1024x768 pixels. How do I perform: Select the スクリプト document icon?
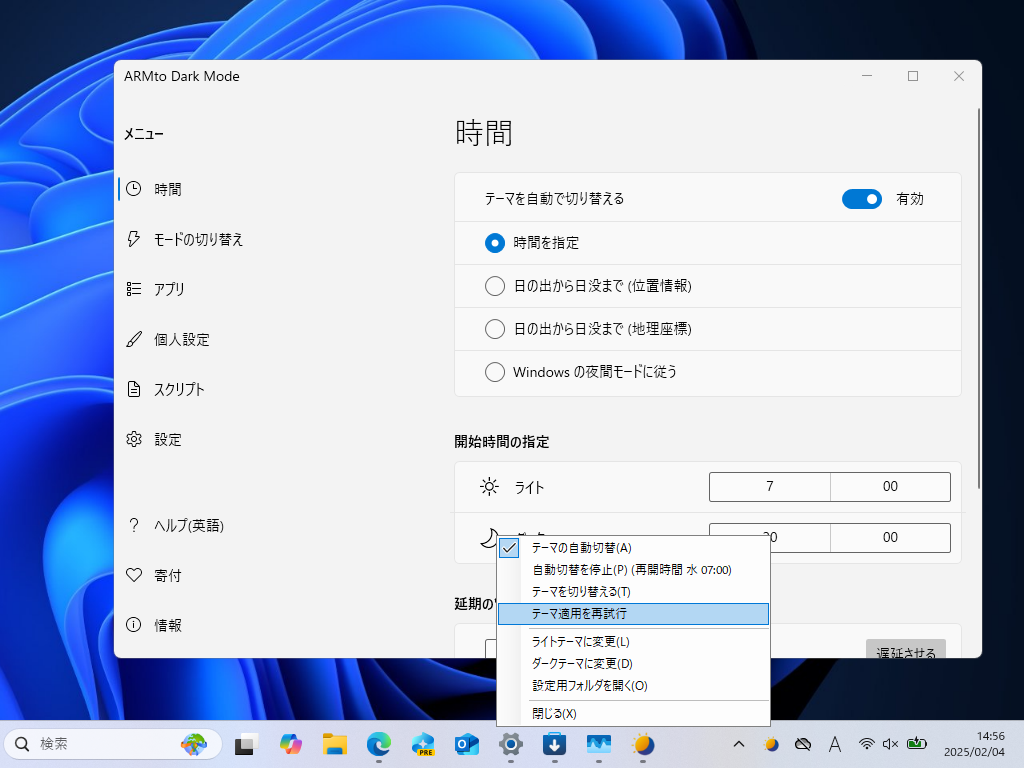133,389
